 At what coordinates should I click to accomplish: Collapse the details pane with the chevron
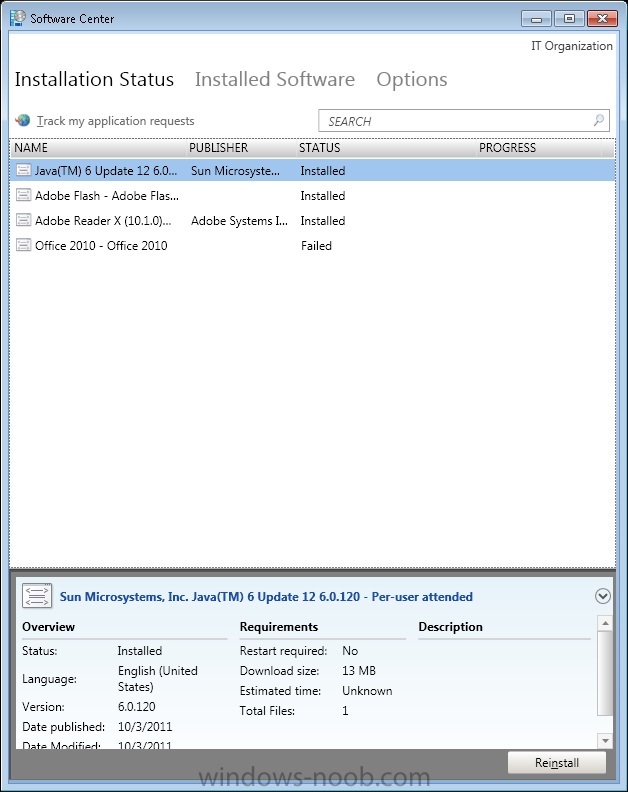(x=602, y=596)
